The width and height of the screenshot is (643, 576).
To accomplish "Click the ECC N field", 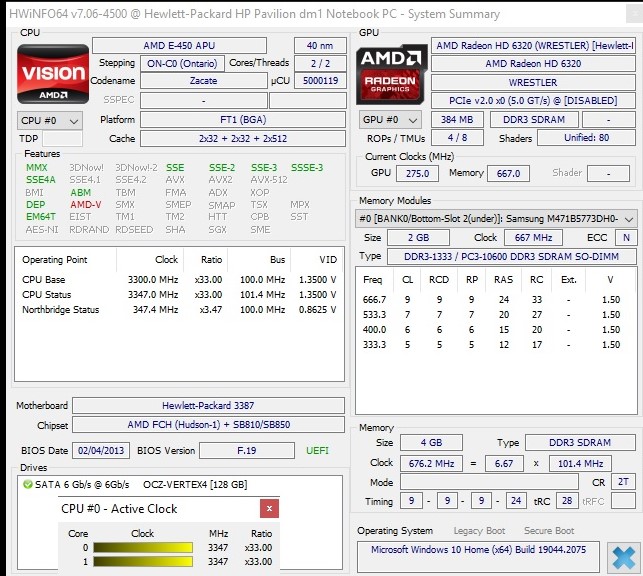I will (626, 237).
